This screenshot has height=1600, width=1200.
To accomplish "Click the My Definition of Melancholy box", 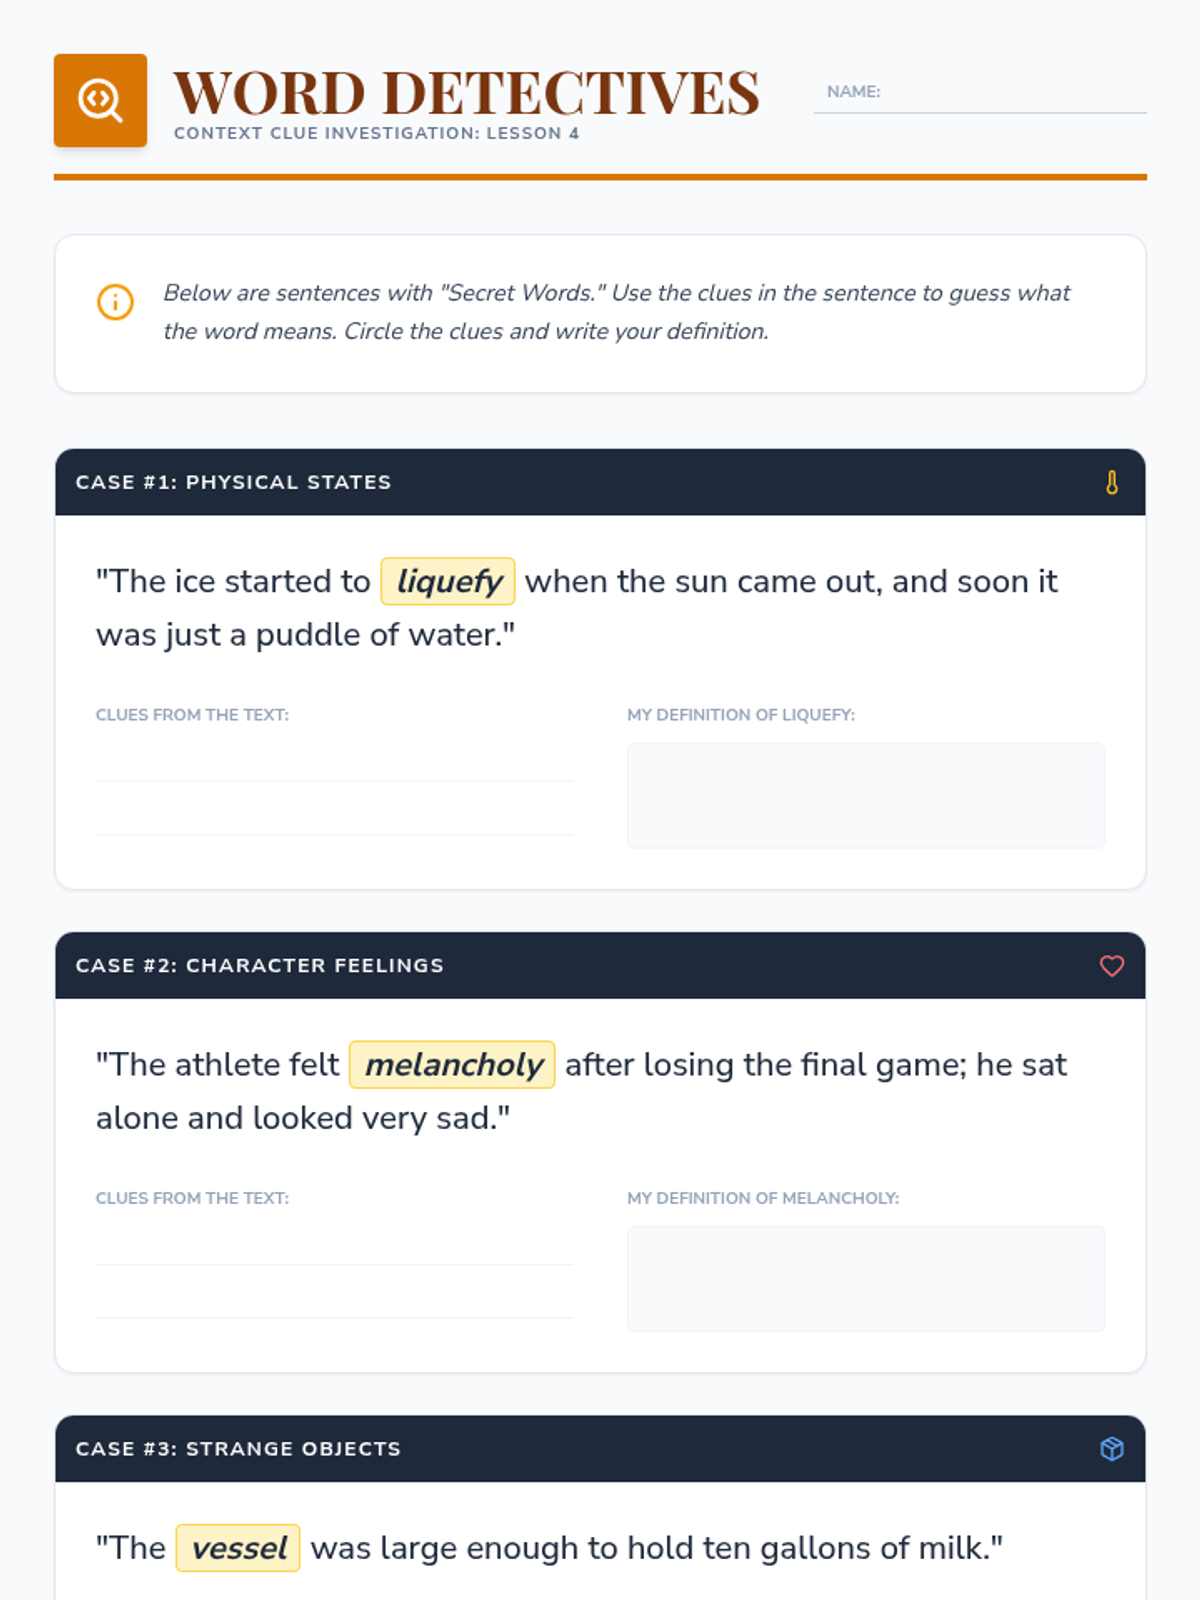I will pyautogui.click(x=866, y=1278).
